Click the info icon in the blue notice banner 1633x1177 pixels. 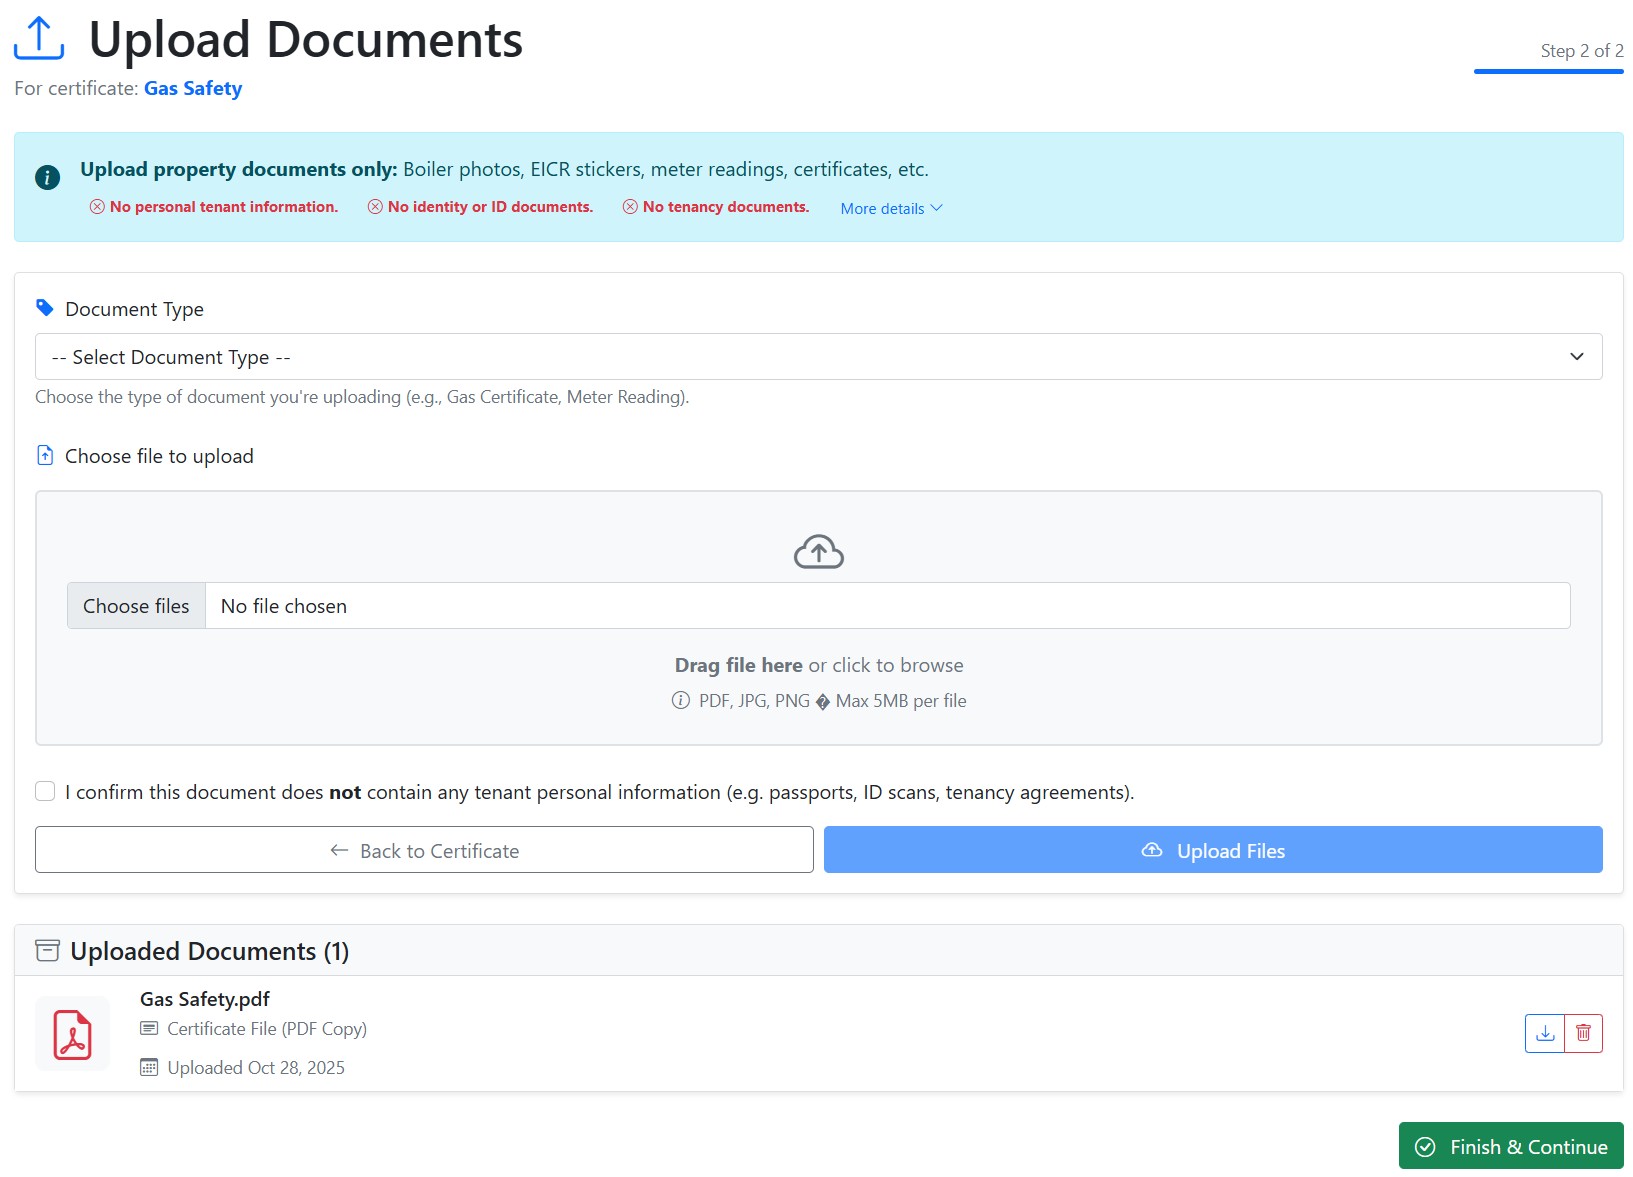(46, 177)
